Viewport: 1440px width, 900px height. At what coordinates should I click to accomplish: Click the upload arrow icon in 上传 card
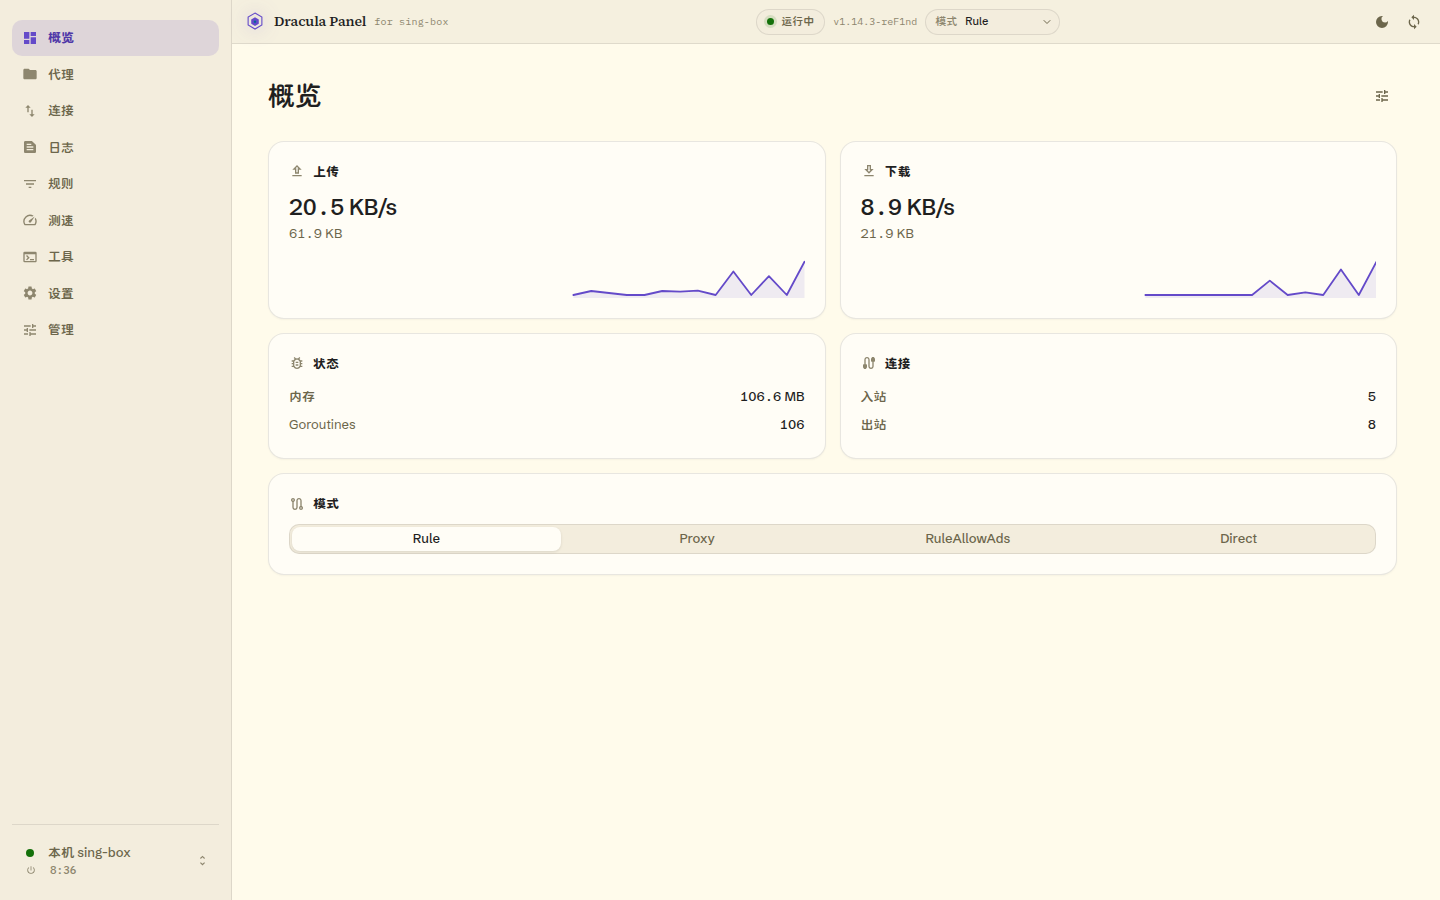pos(297,171)
